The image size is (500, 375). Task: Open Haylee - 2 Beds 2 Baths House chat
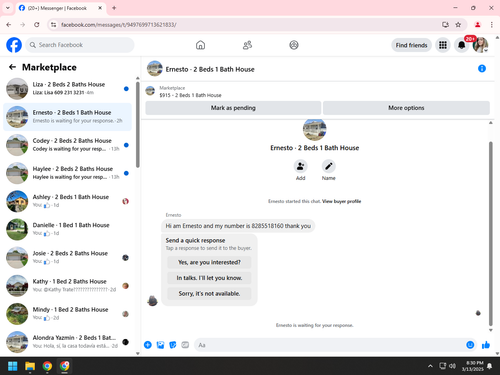click(67, 173)
